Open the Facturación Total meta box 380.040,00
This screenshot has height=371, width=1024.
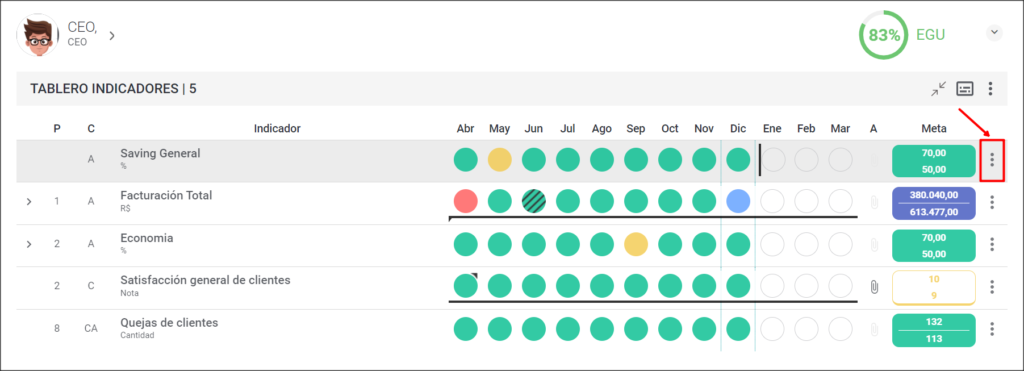pos(933,203)
